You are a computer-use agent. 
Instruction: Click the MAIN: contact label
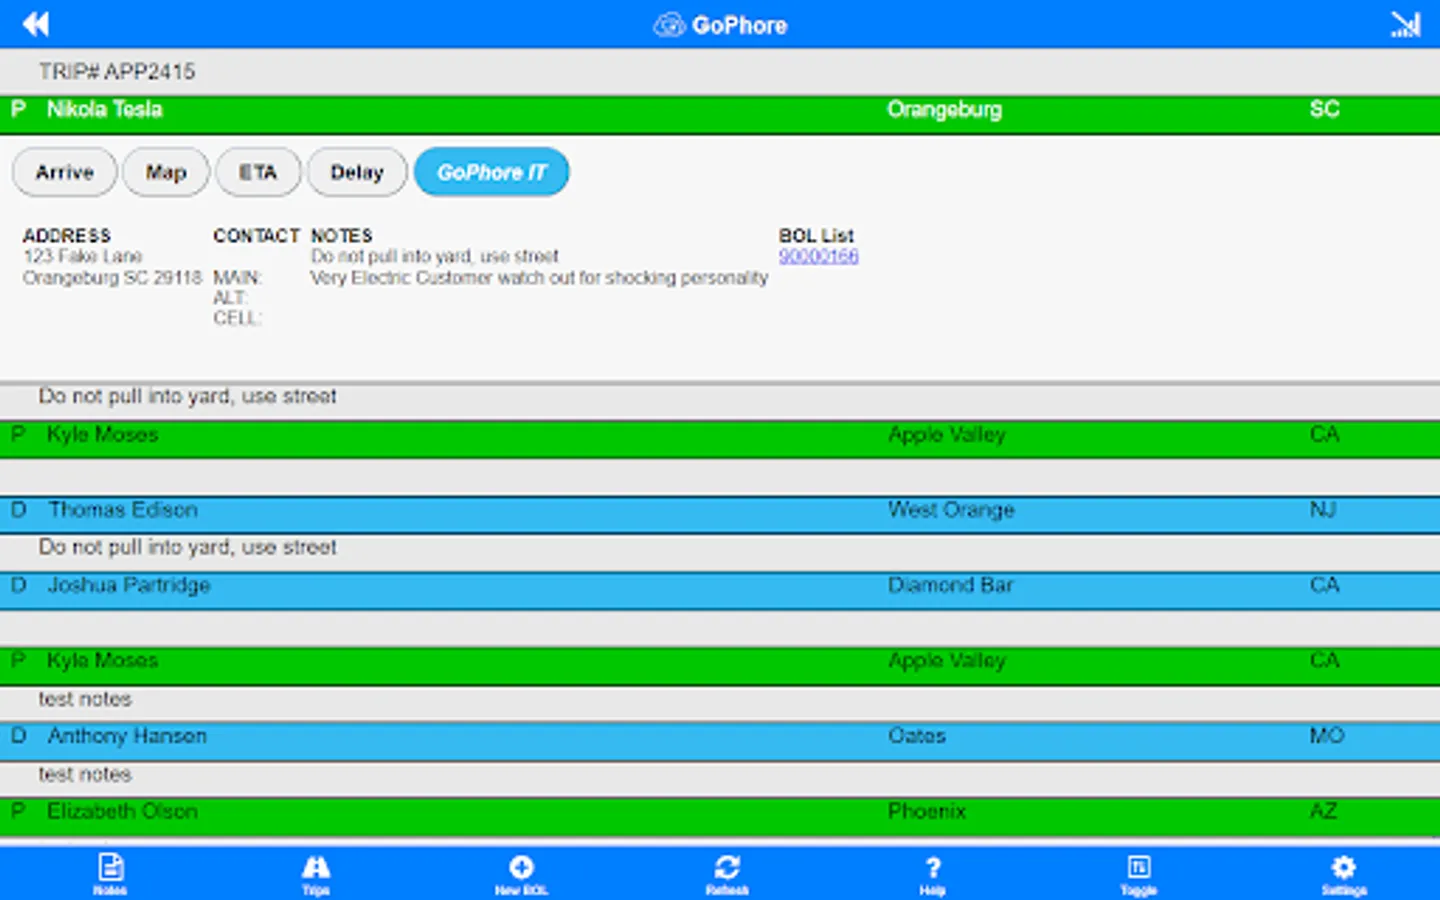pyautogui.click(x=237, y=277)
